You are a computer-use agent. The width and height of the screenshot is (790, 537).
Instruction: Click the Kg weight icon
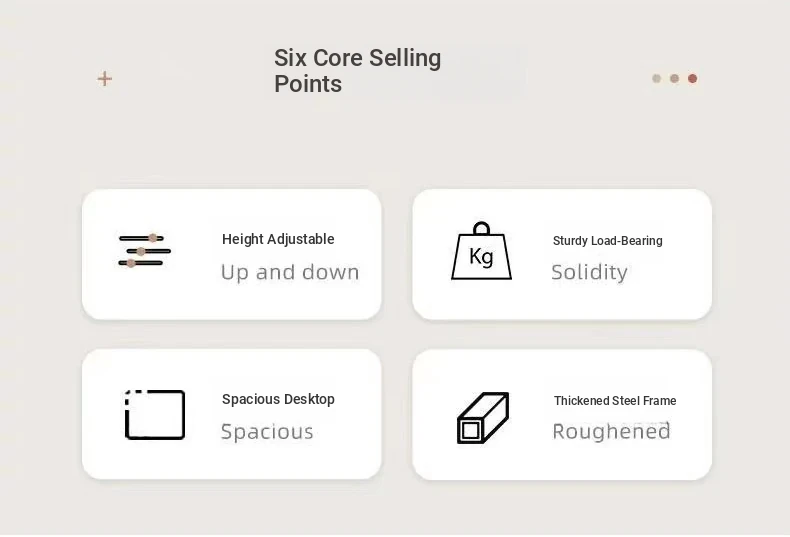[x=482, y=251]
